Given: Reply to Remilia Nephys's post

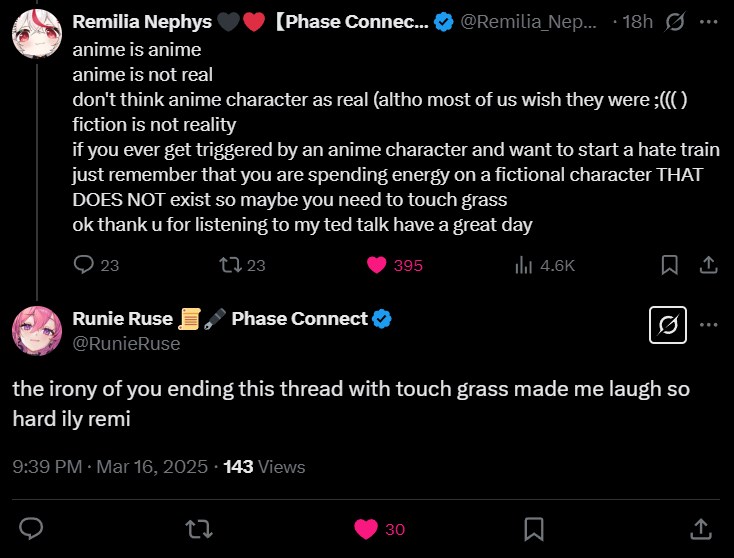Looking at the screenshot, I should coord(86,265).
